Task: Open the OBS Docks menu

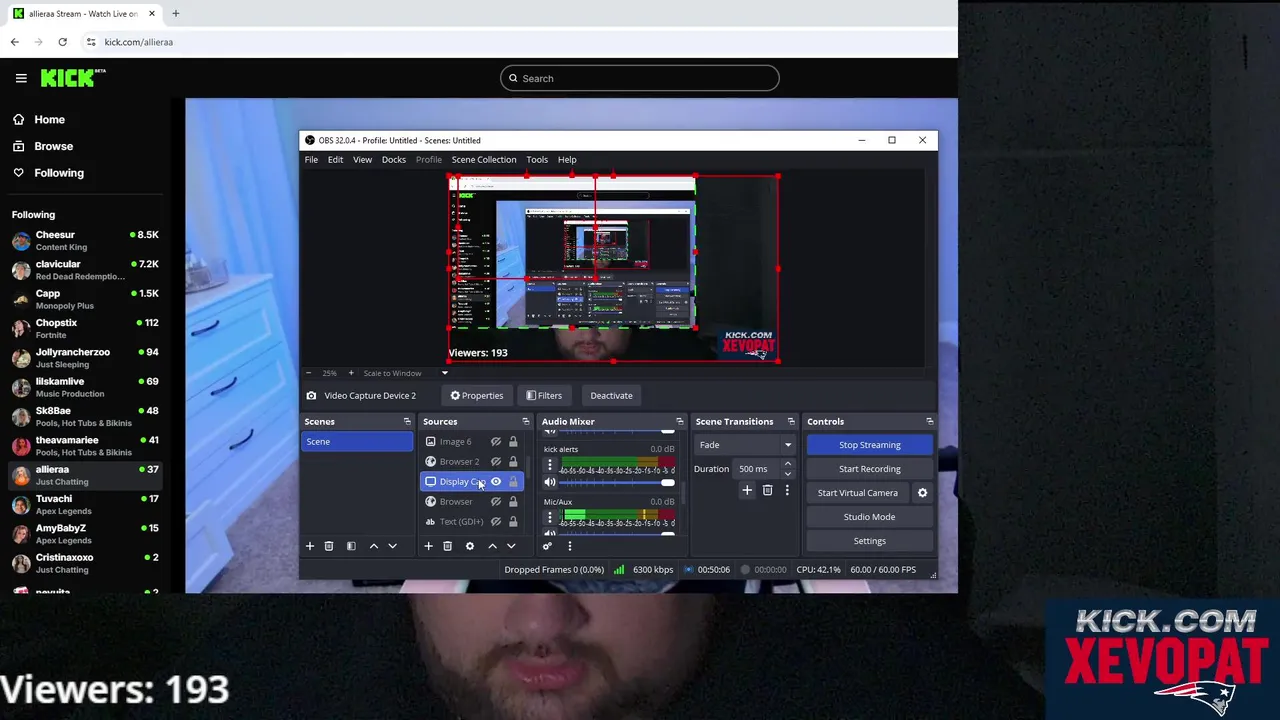Action: [x=393, y=159]
